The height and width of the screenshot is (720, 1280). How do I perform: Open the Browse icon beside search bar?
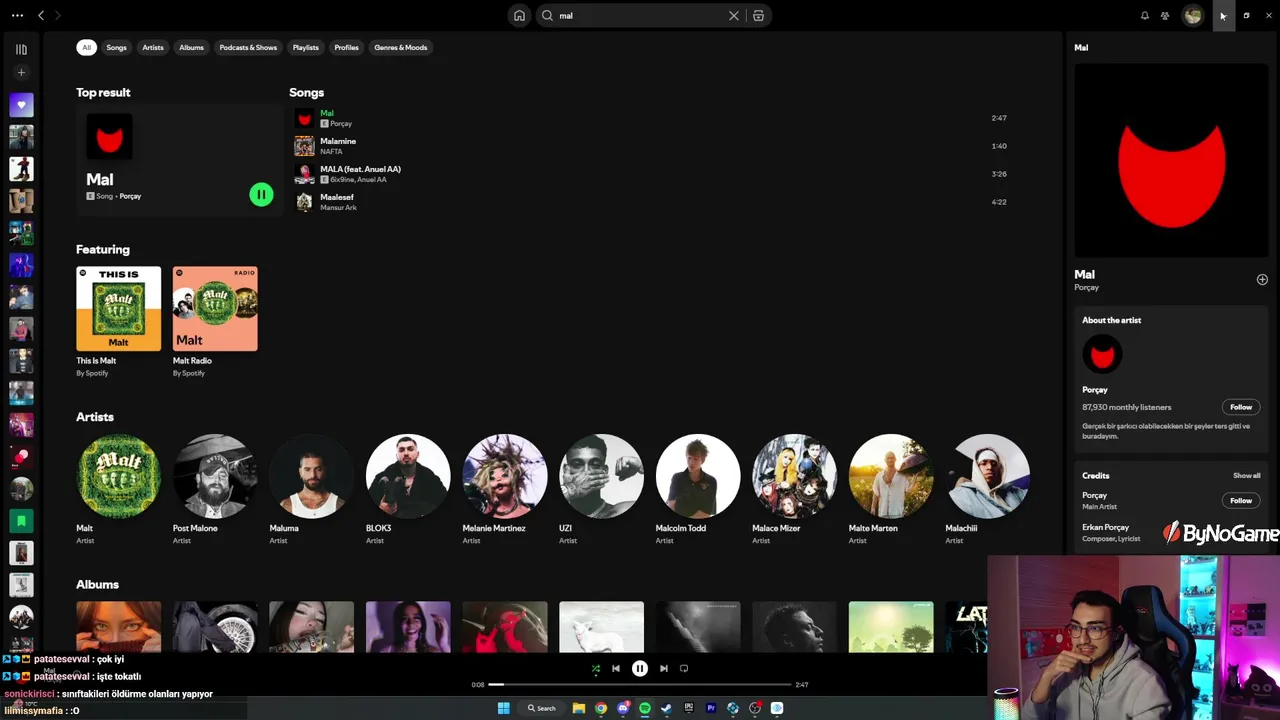tap(758, 15)
